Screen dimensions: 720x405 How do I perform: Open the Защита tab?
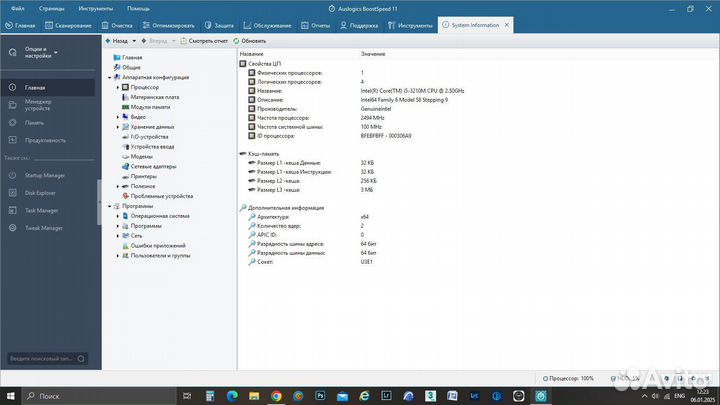pyautogui.click(x=219, y=25)
